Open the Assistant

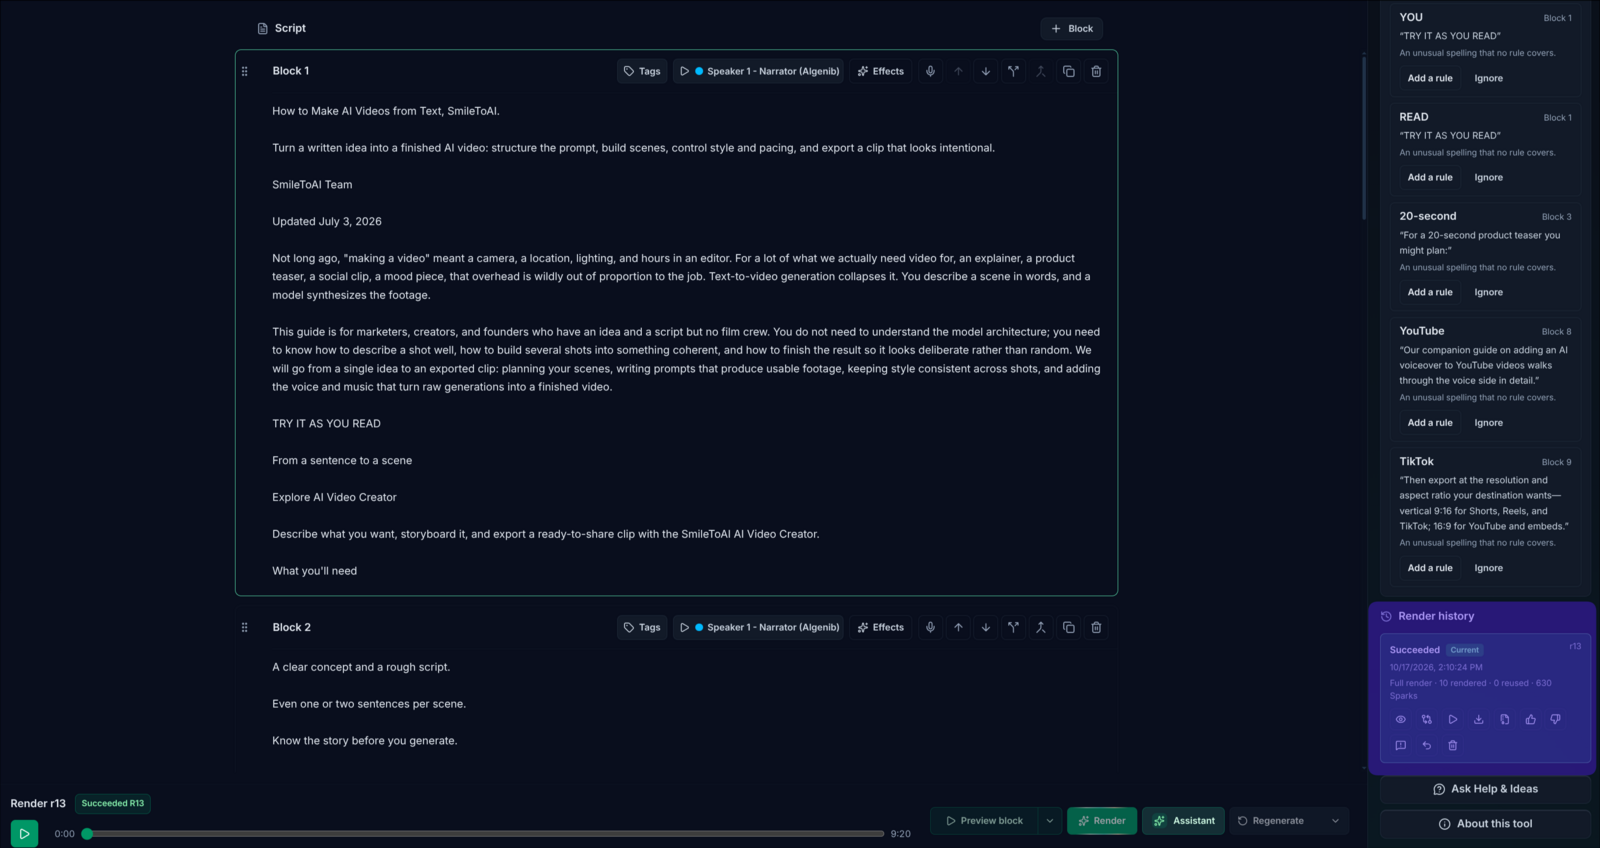(1183, 821)
